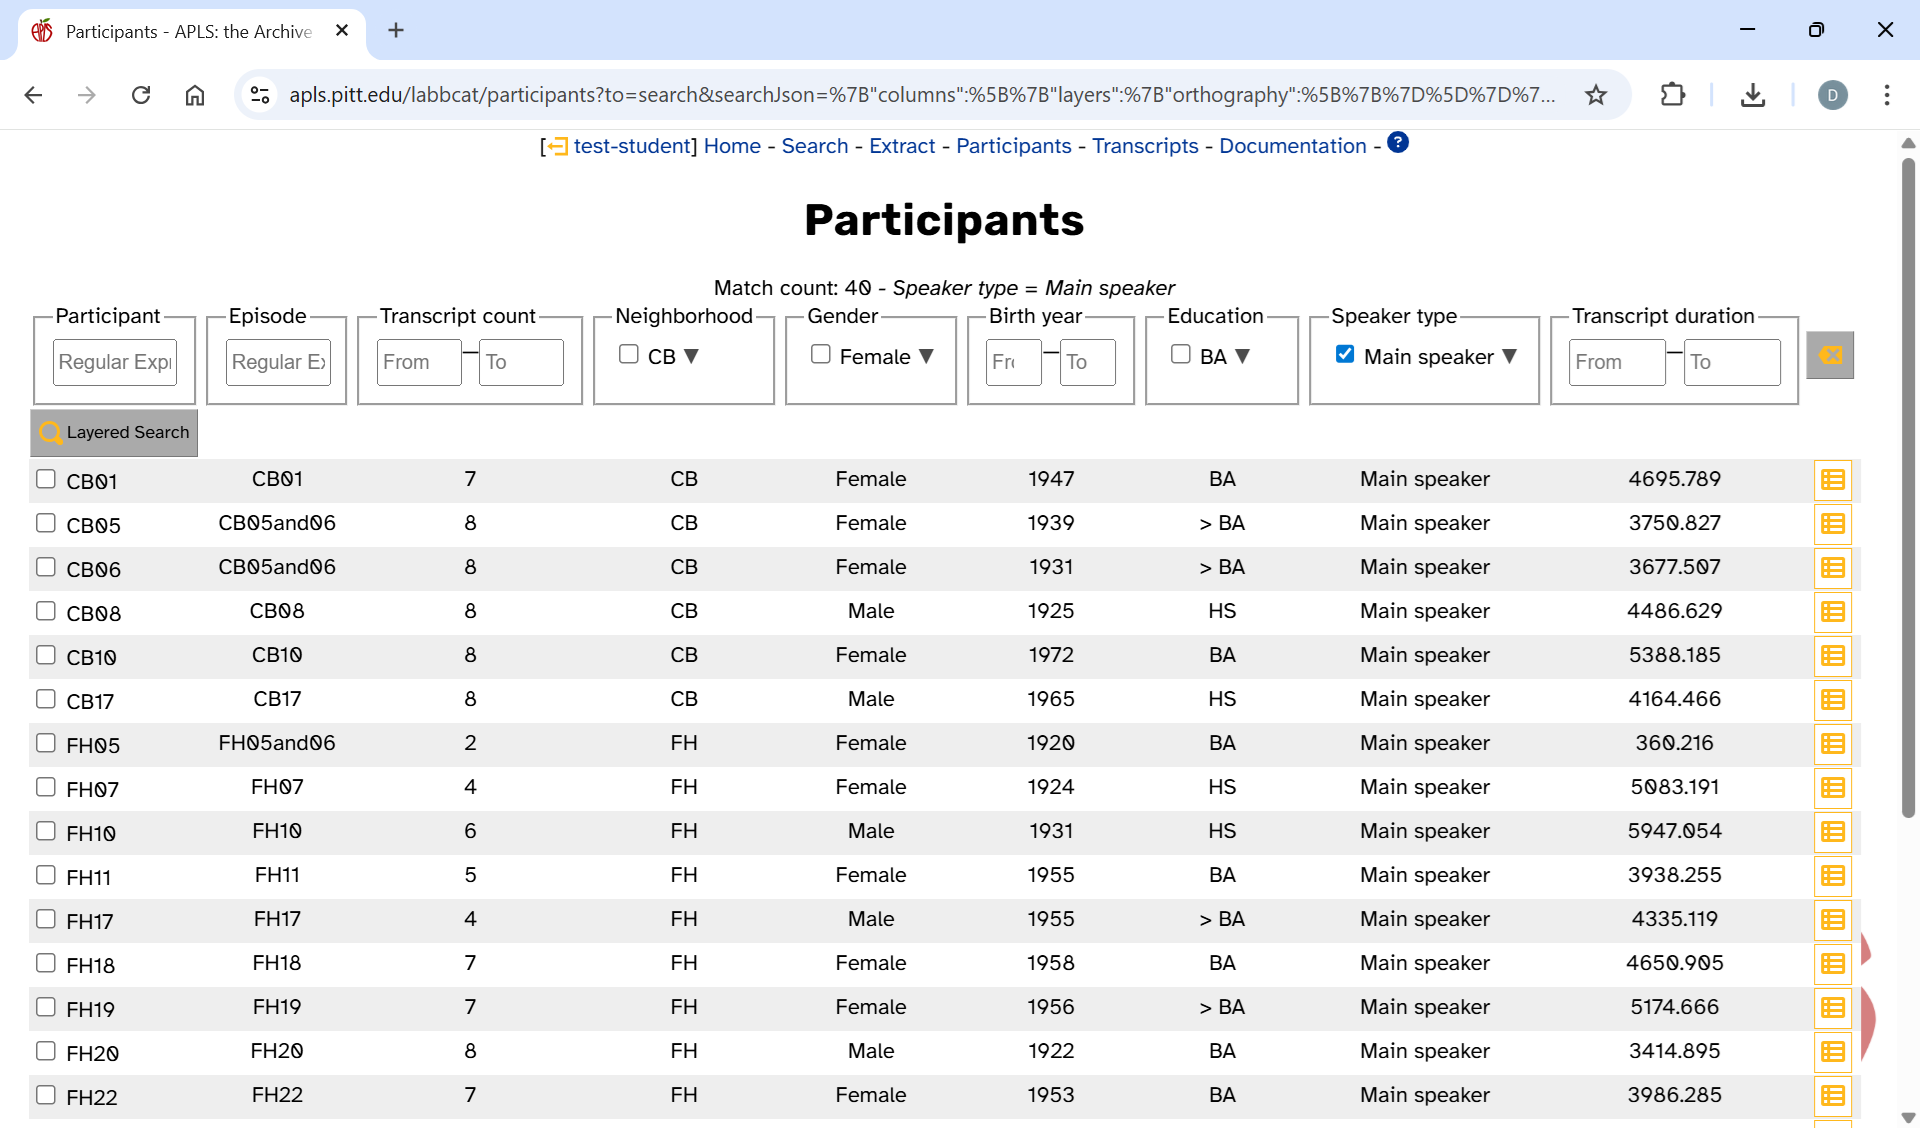Expand the Education BA dropdown arrow
Screen dimensions: 1920x1128
pyautogui.click(x=1243, y=356)
